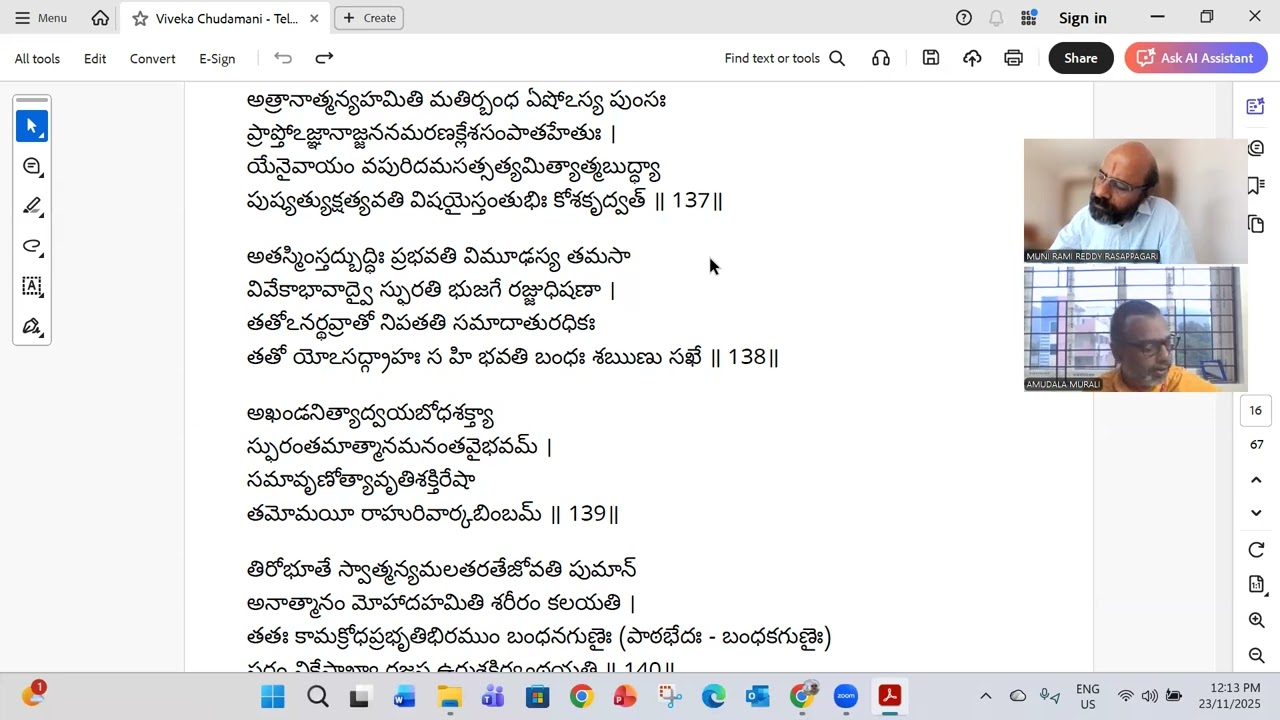The height and width of the screenshot is (720, 1280).
Task: Click the current page number 16
Action: click(1256, 410)
